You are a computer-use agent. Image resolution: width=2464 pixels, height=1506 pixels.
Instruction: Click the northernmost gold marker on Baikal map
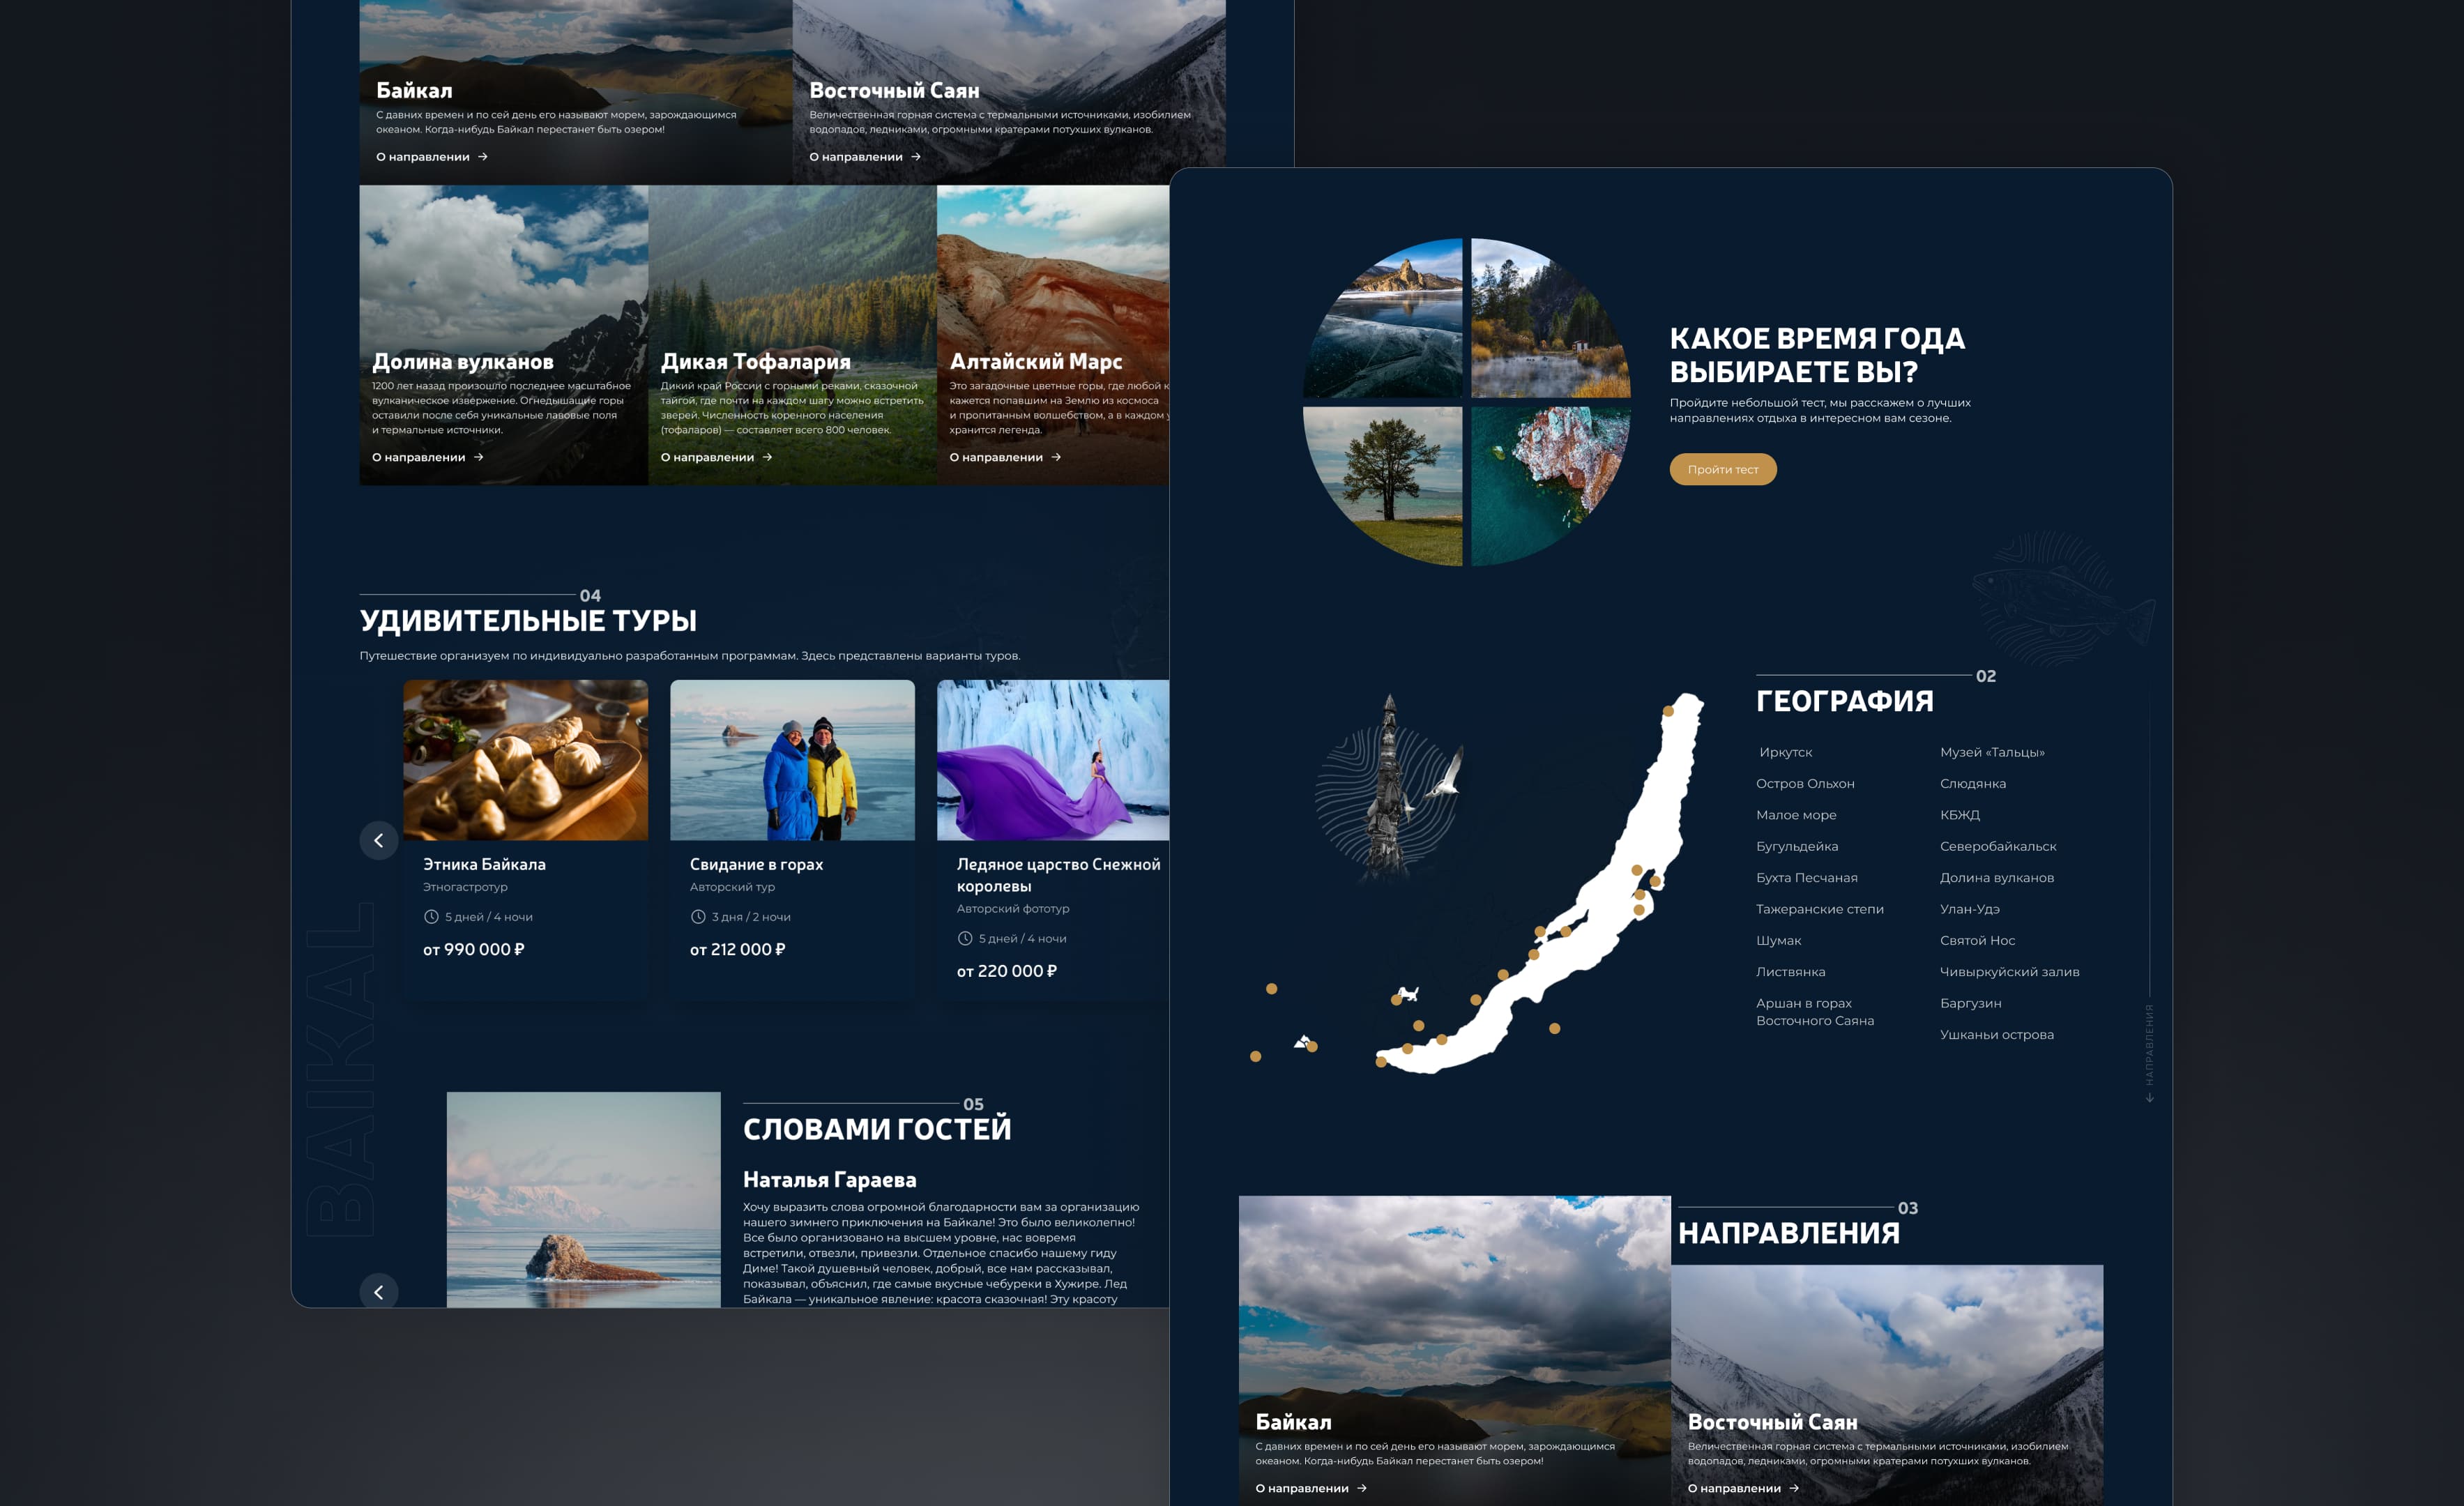[1668, 711]
